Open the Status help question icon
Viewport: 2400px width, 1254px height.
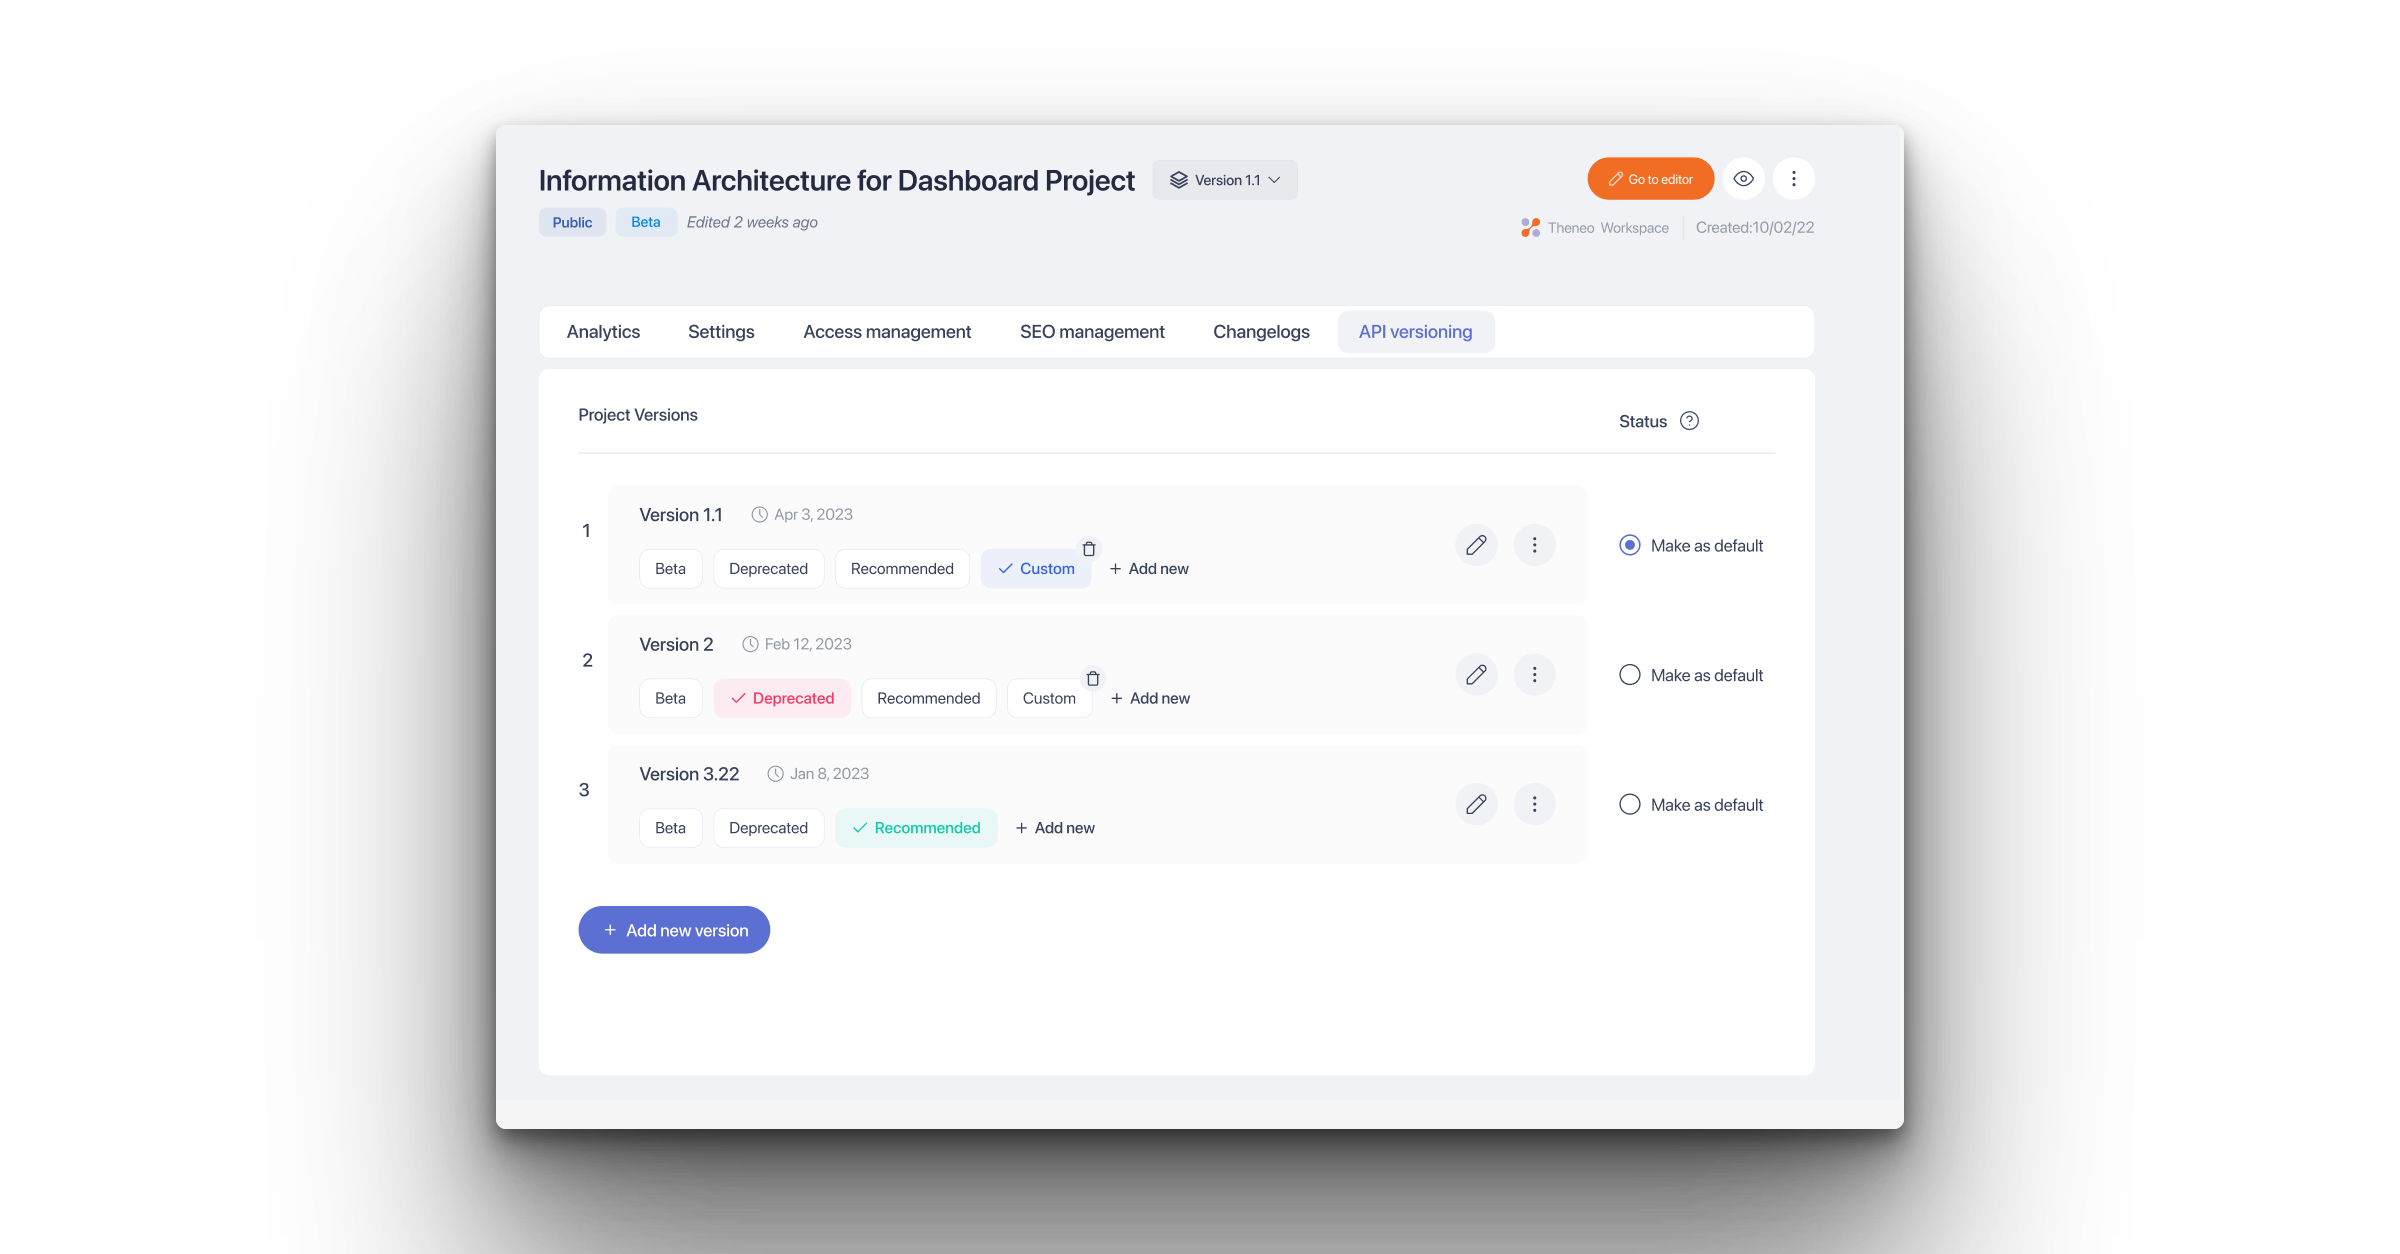coord(1689,421)
